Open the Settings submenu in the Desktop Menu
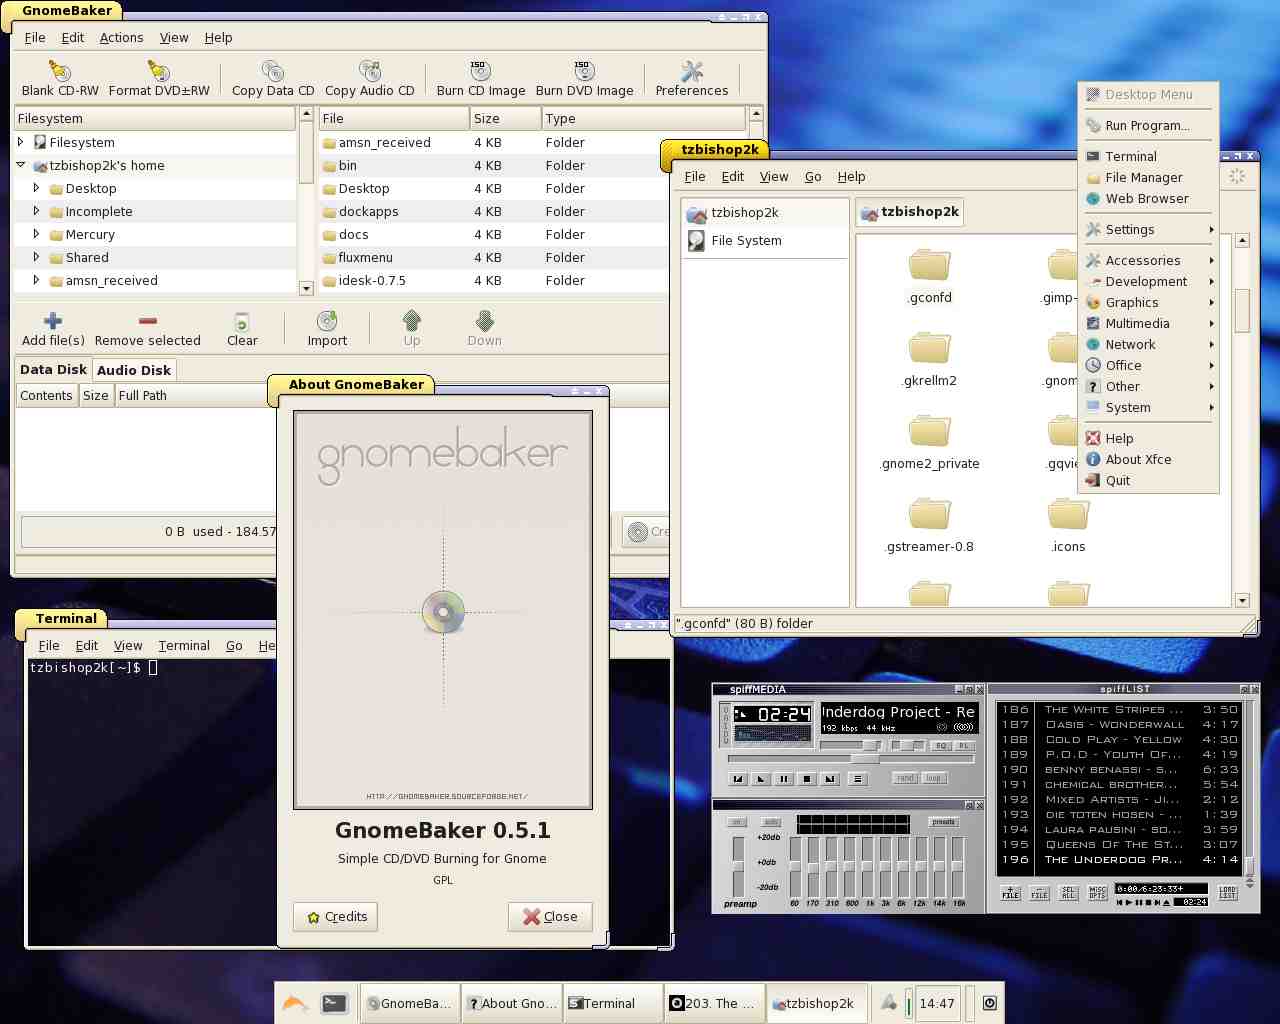Screen dimensions: 1280x1024 coord(1149,229)
